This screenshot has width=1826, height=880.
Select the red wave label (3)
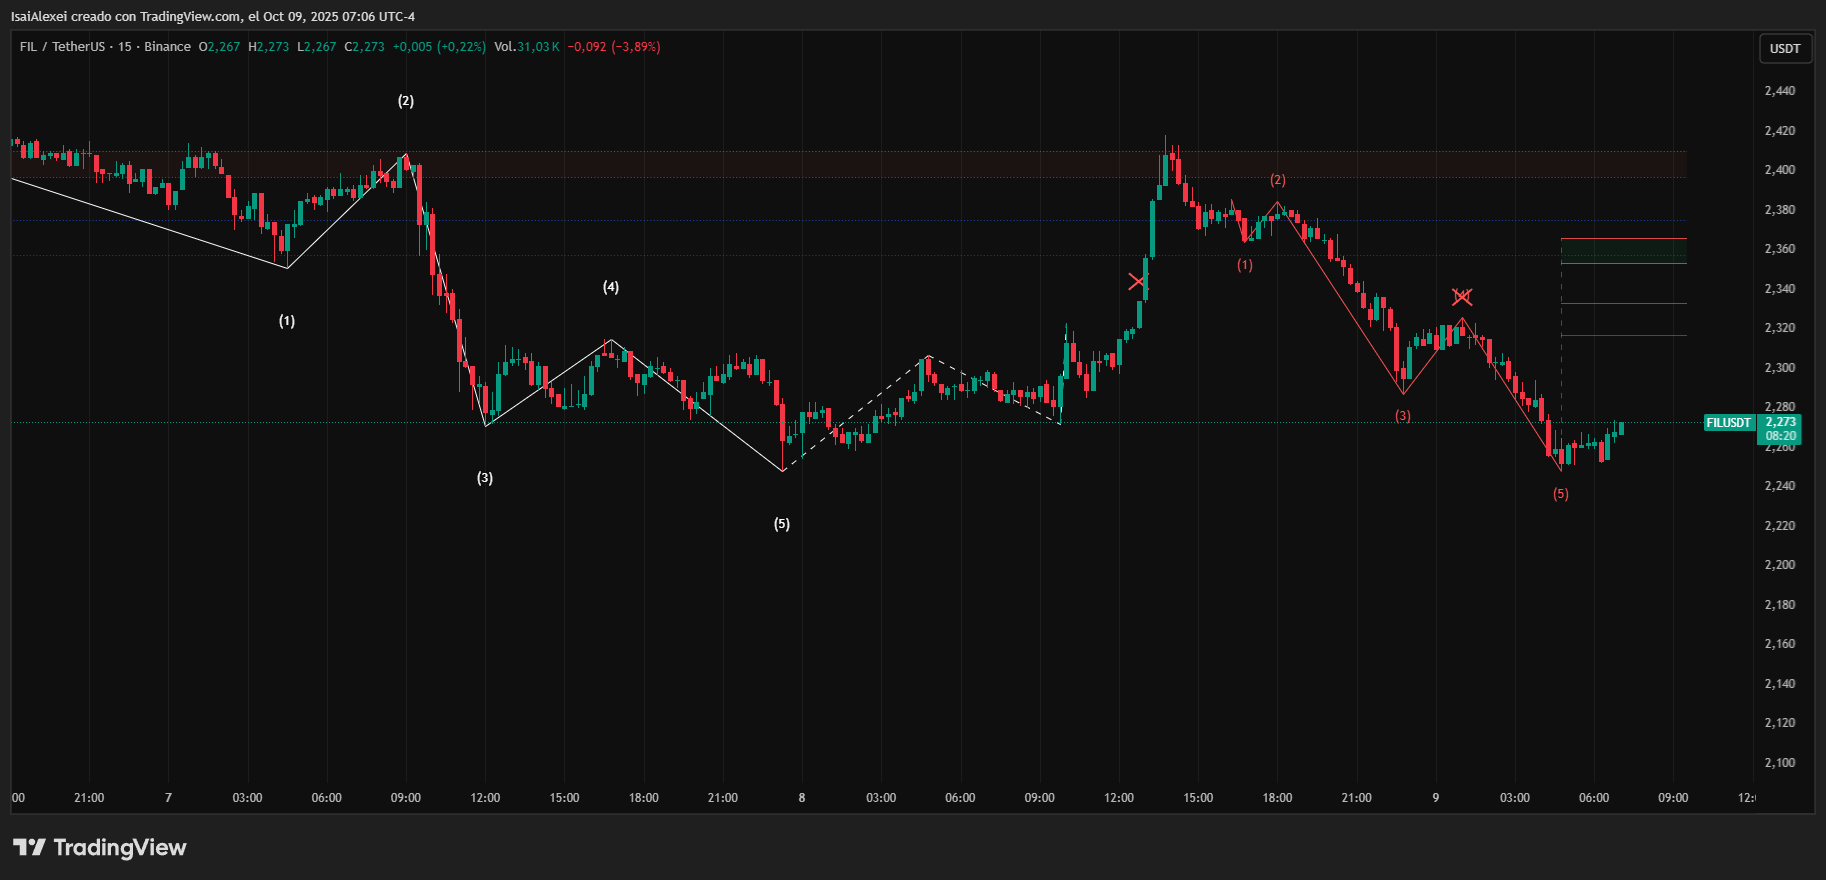[x=1403, y=416]
